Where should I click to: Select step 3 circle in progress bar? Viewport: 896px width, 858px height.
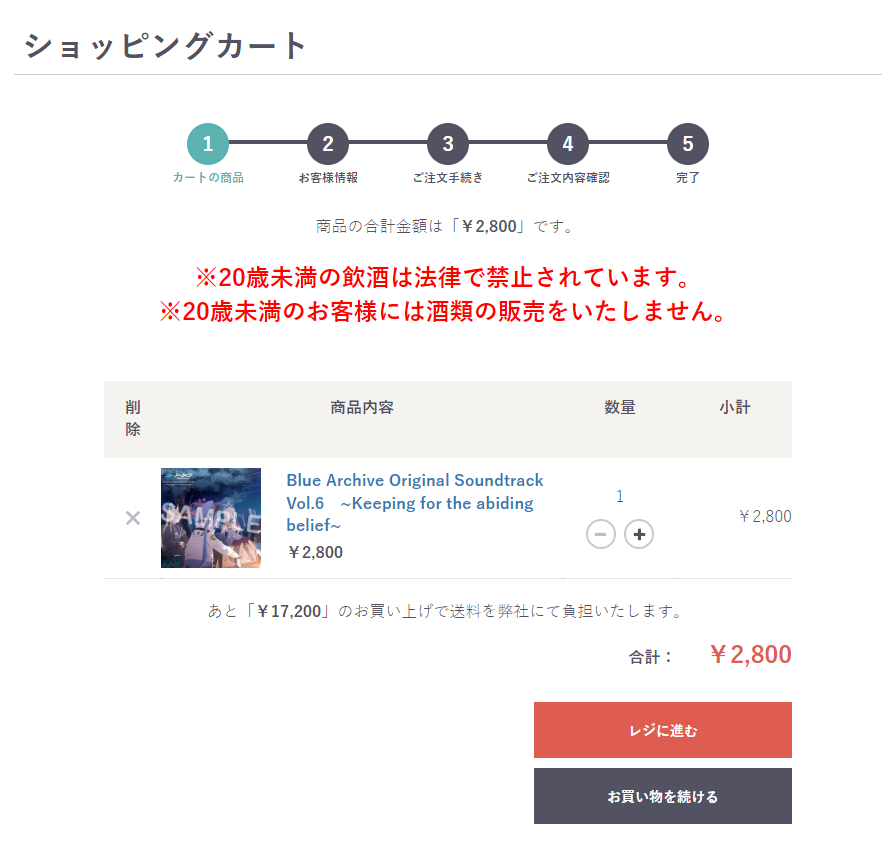[448, 144]
